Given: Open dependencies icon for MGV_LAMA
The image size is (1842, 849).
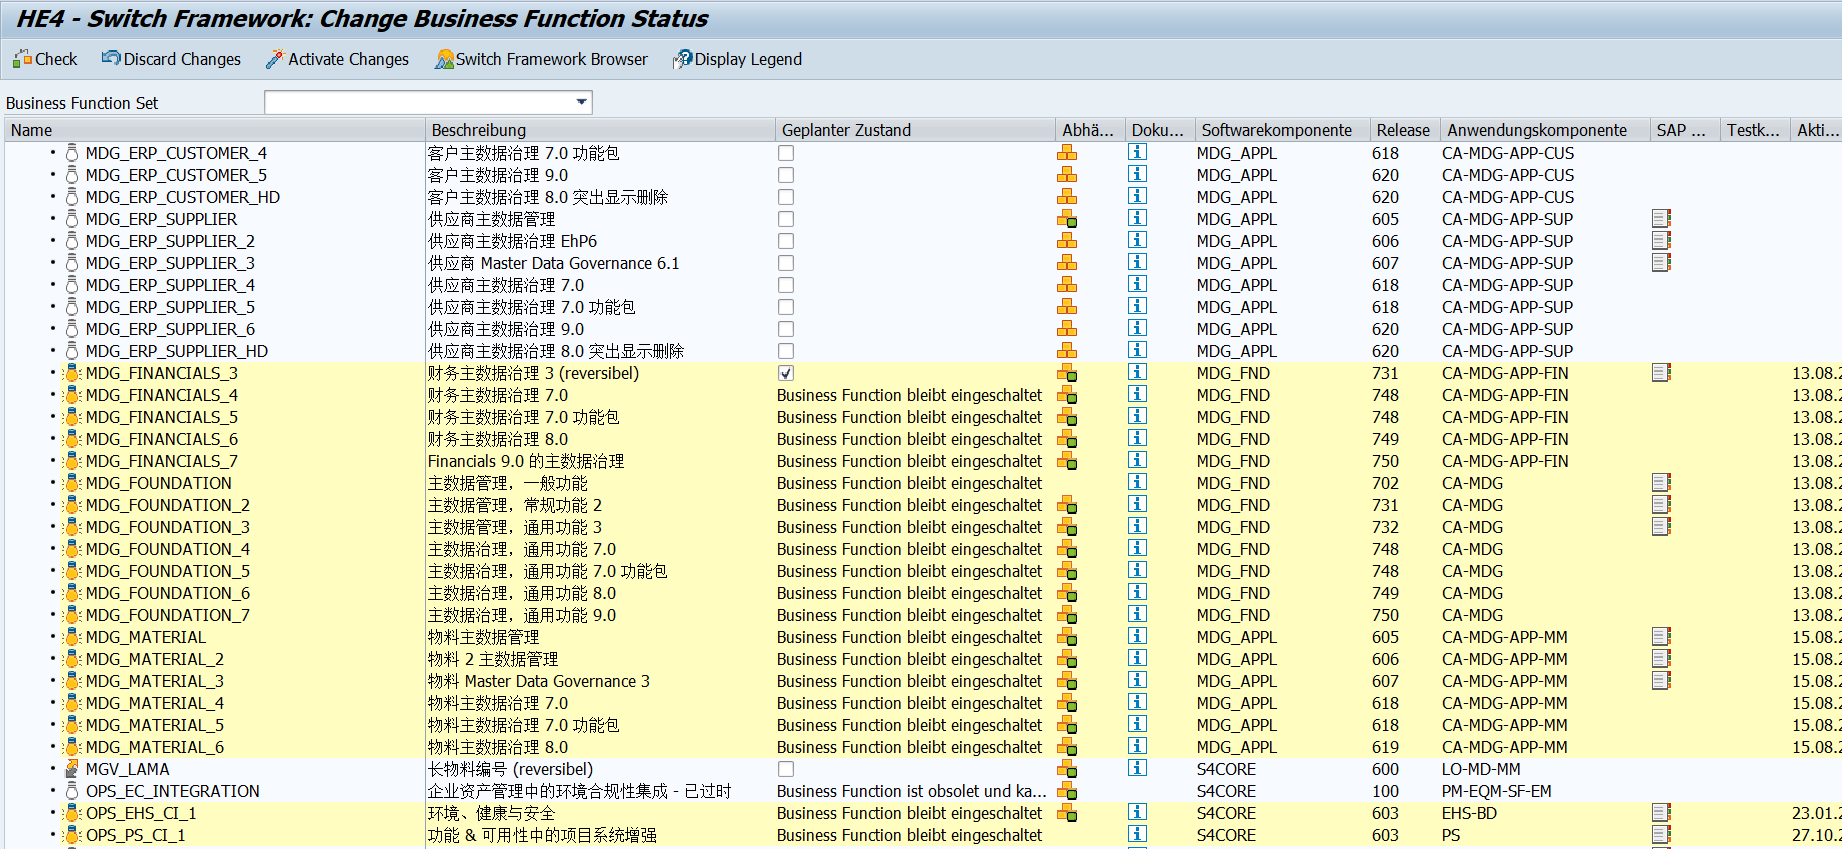Looking at the screenshot, I should point(1067,769).
